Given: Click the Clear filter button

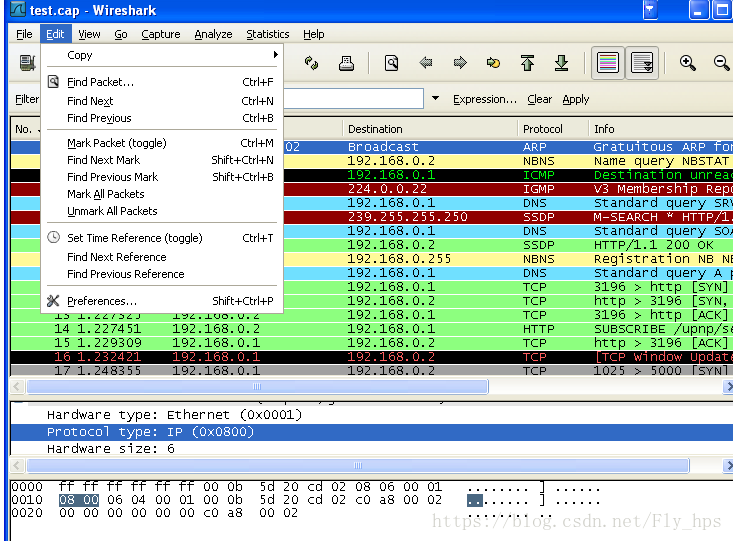Looking at the screenshot, I should pos(539,99).
